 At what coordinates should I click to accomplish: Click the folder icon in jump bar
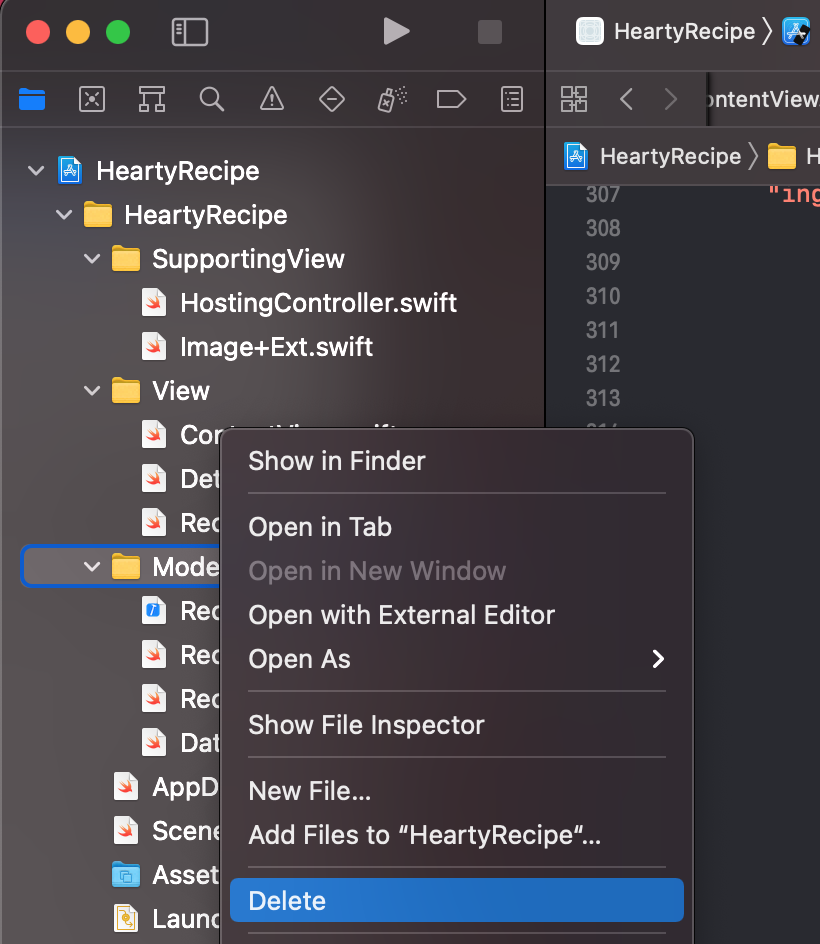781,157
